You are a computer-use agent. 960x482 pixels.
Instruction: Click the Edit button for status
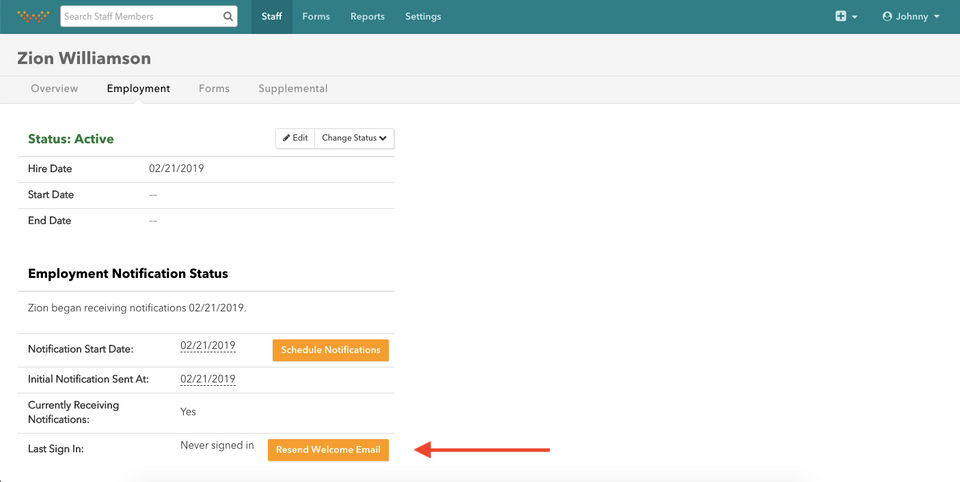coord(295,138)
